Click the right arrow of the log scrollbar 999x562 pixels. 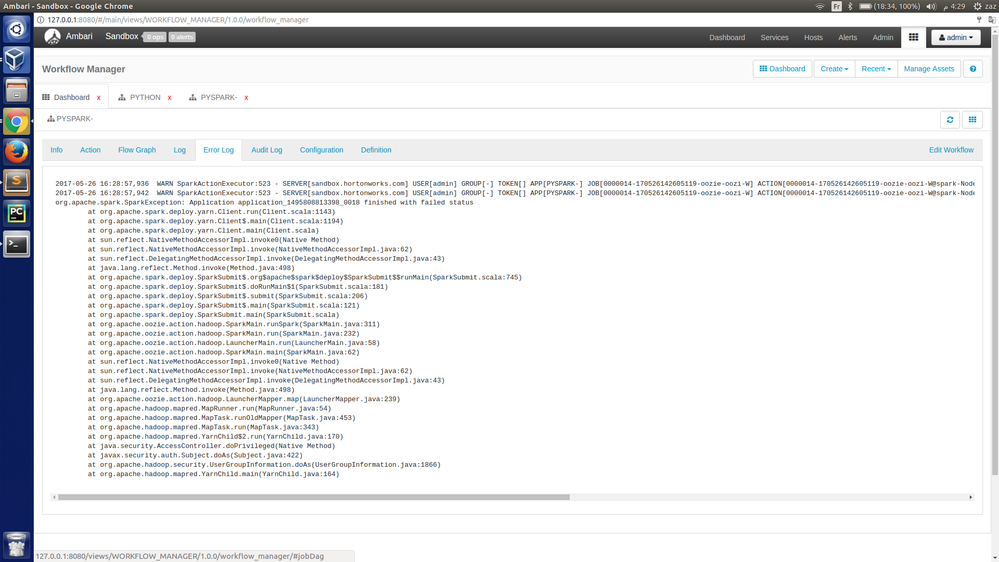pyautogui.click(x=970, y=497)
